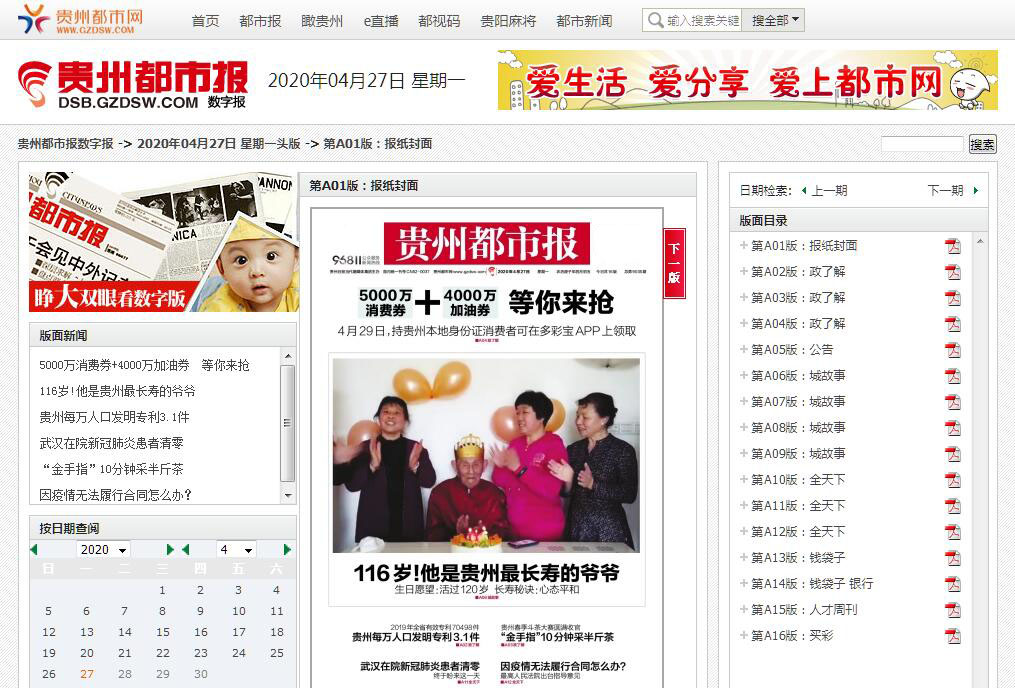
Task: Click the red 下一版 button
Action: coord(674,263)
